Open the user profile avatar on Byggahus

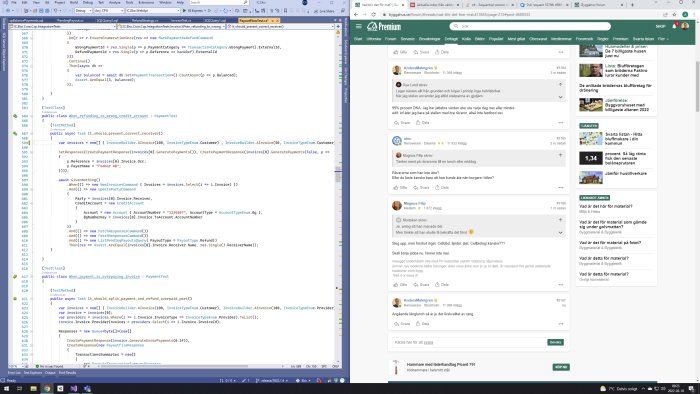click(685, 26)
